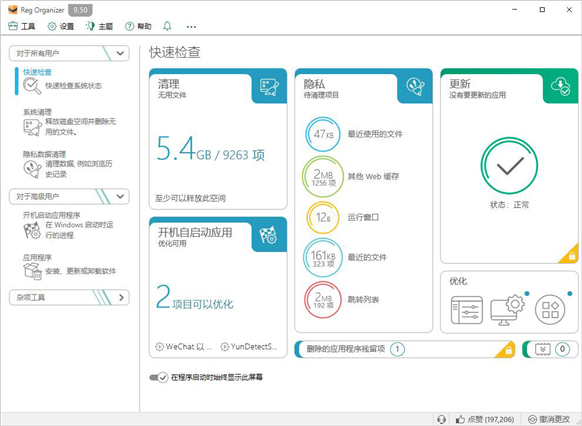Open the apps grid icon in 优化
582x426 pixels.
[x=550, y=310]
